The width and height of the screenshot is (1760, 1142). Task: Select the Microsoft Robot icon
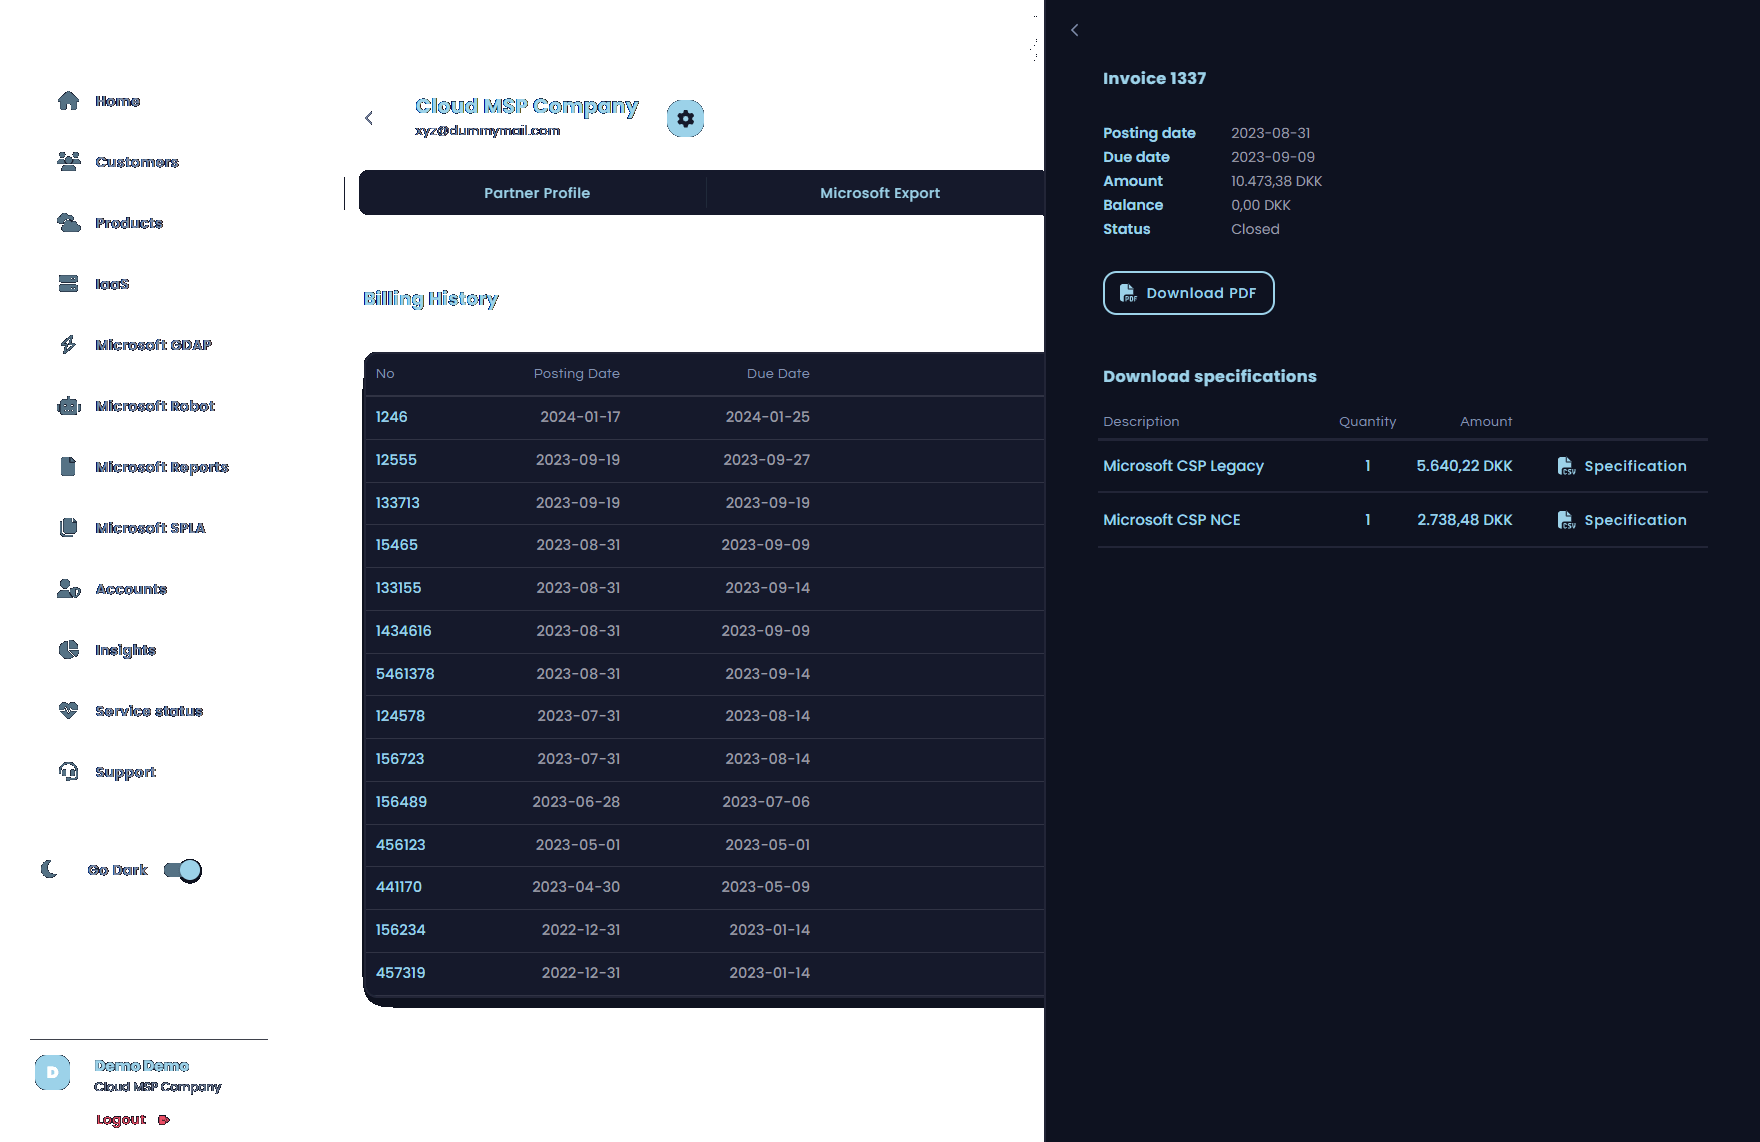(x=68, y=406)
